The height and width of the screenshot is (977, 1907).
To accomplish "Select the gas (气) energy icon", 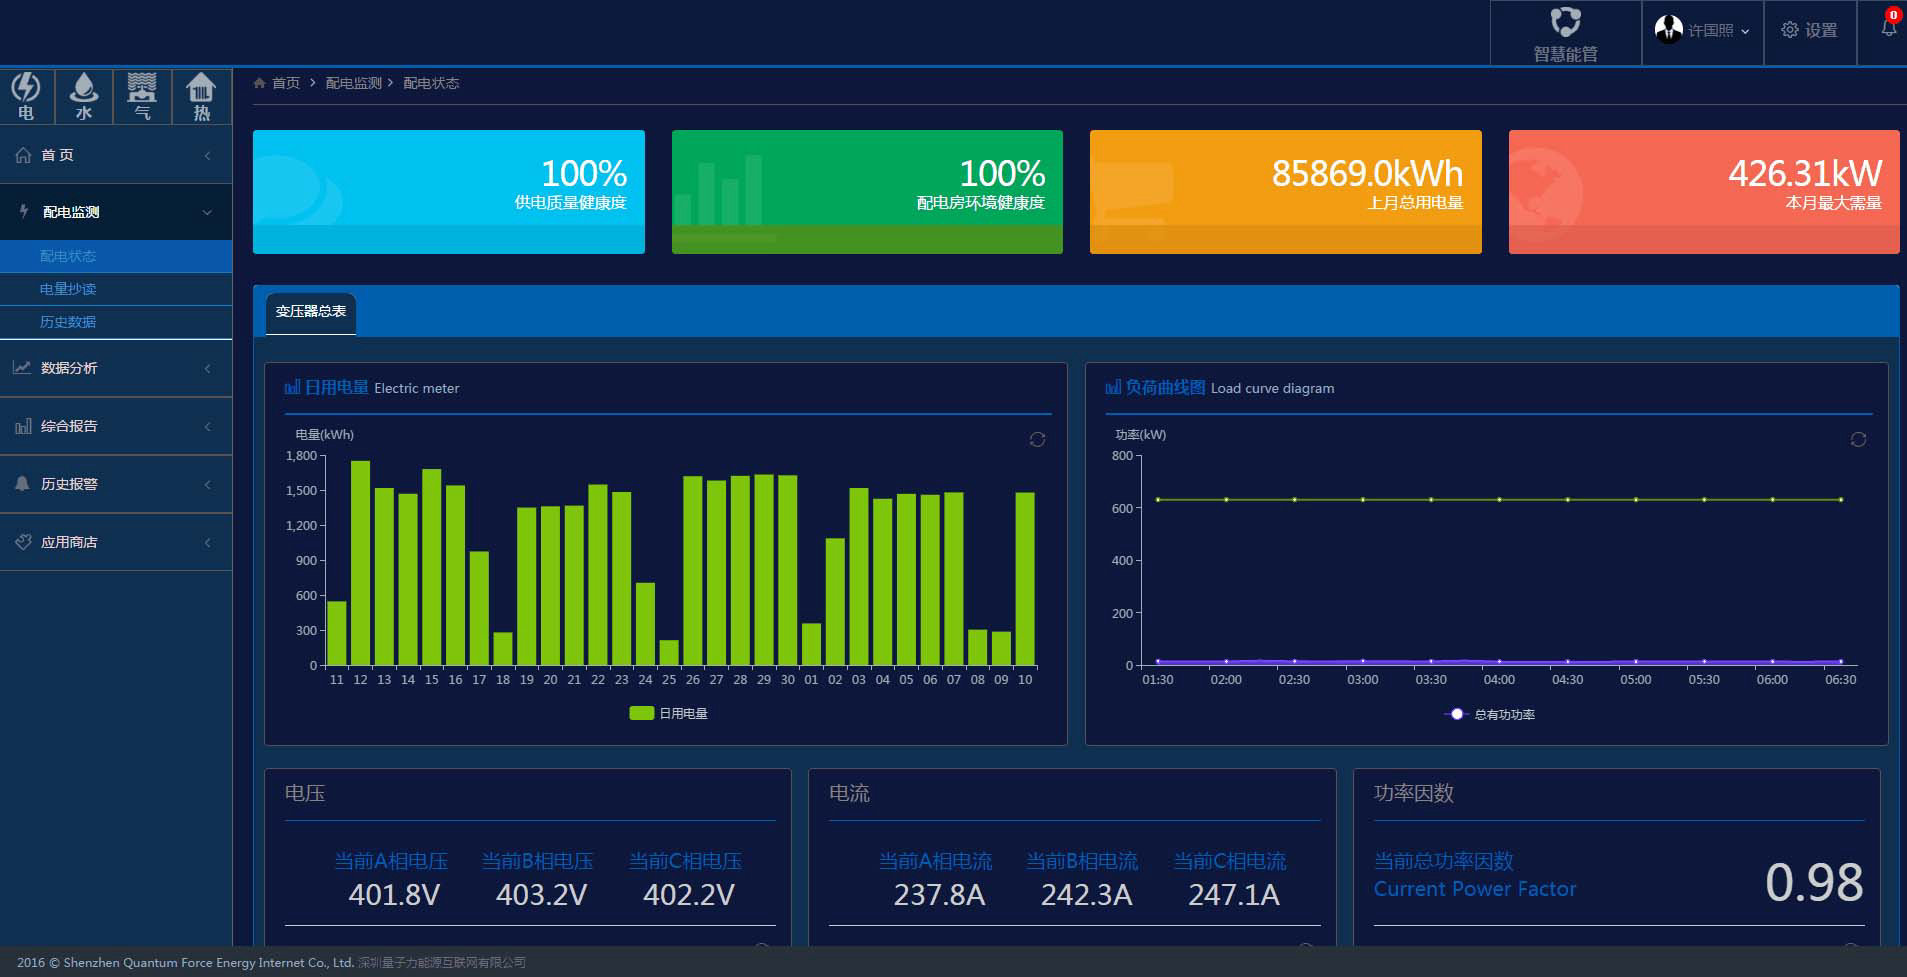I will tap(142, 96).
